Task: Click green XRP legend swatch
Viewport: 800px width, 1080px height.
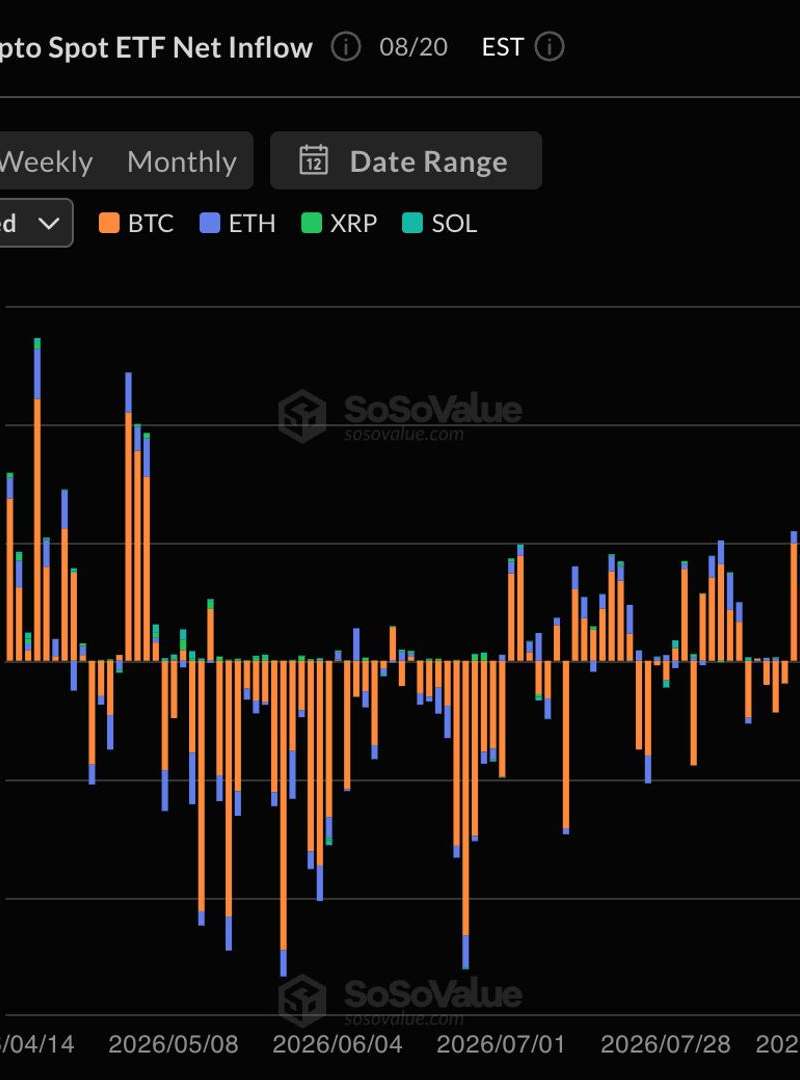Action: click(311, 223)
